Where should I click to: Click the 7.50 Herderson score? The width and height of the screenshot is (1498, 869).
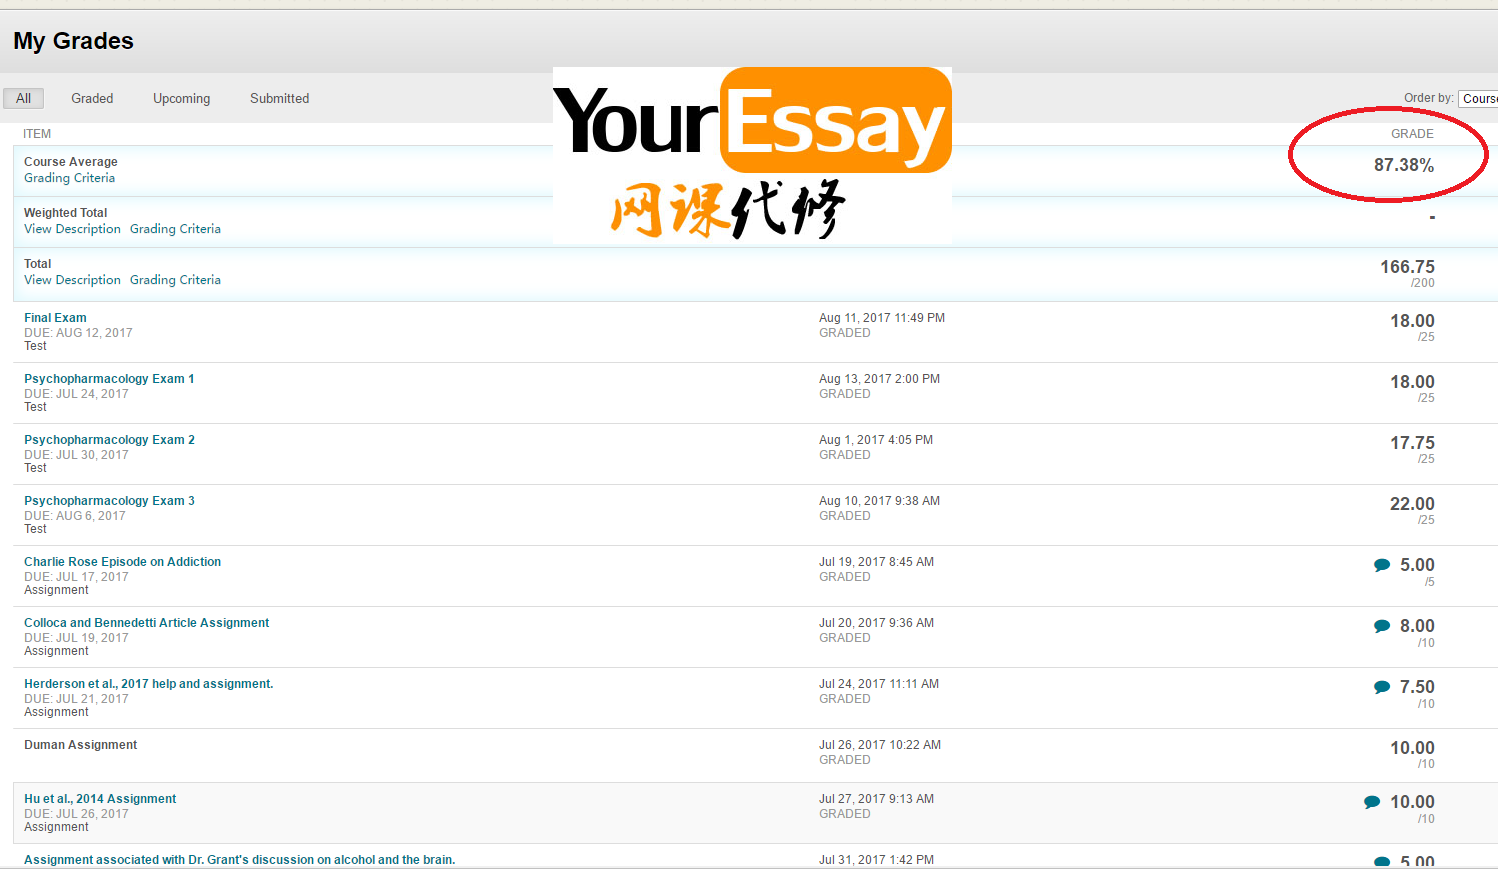[x=1417, y=687]
